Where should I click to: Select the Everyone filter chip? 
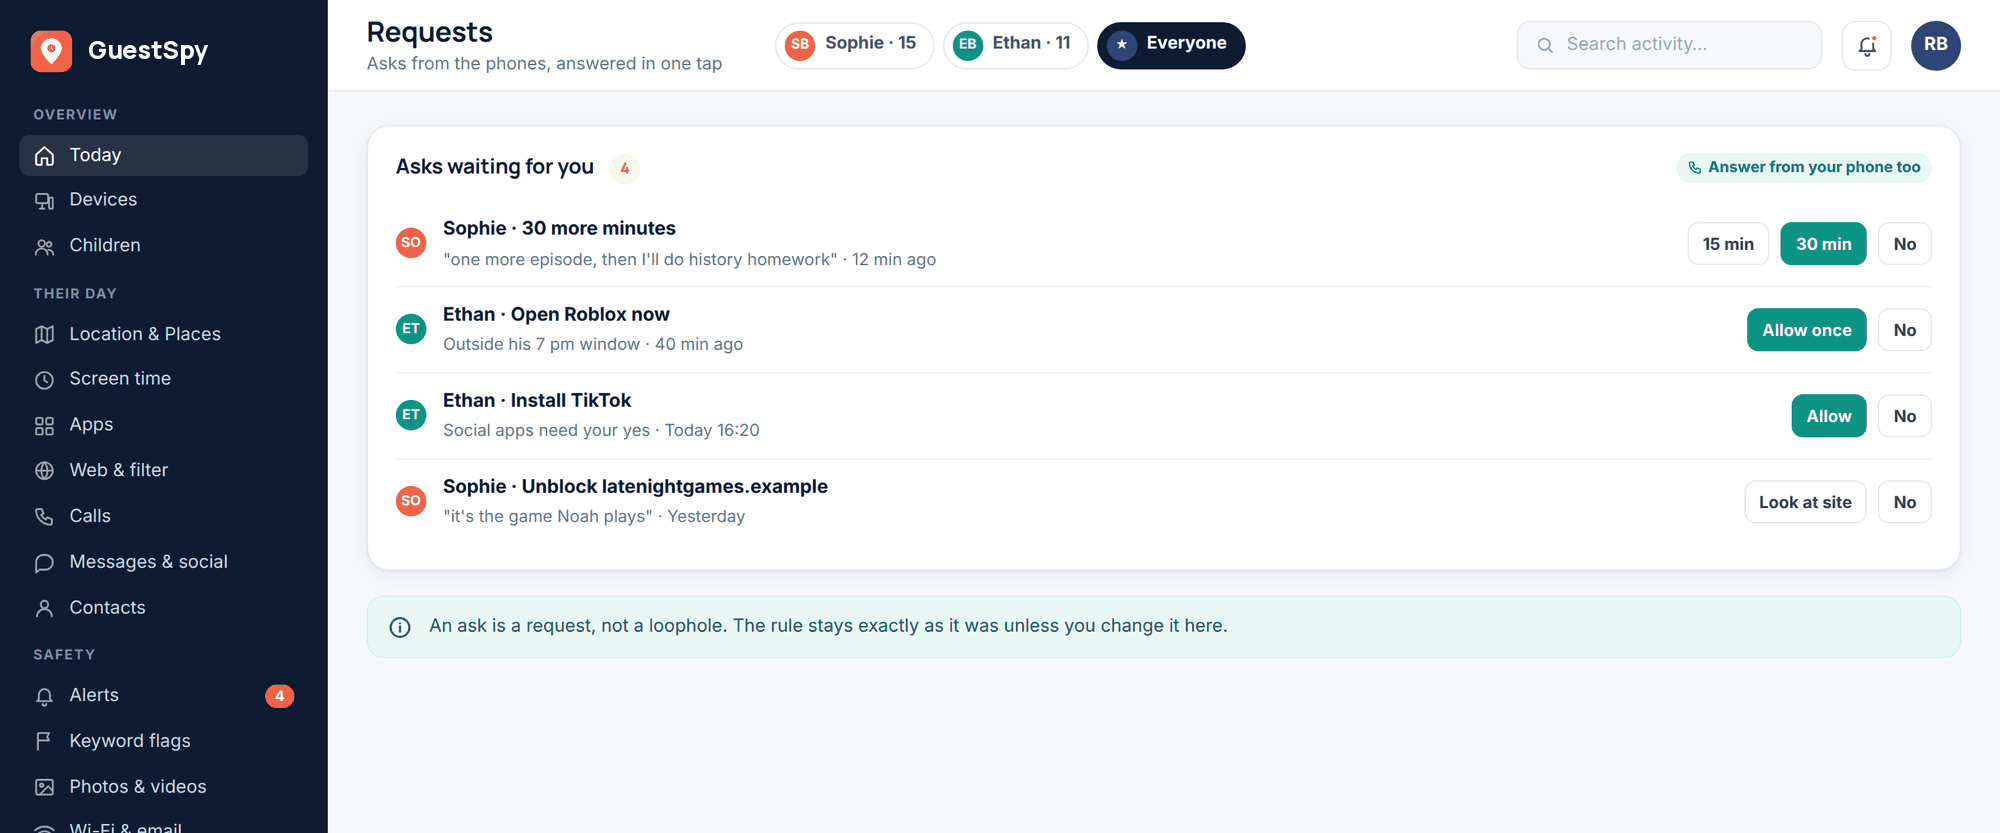click(x=1171, y=45)
